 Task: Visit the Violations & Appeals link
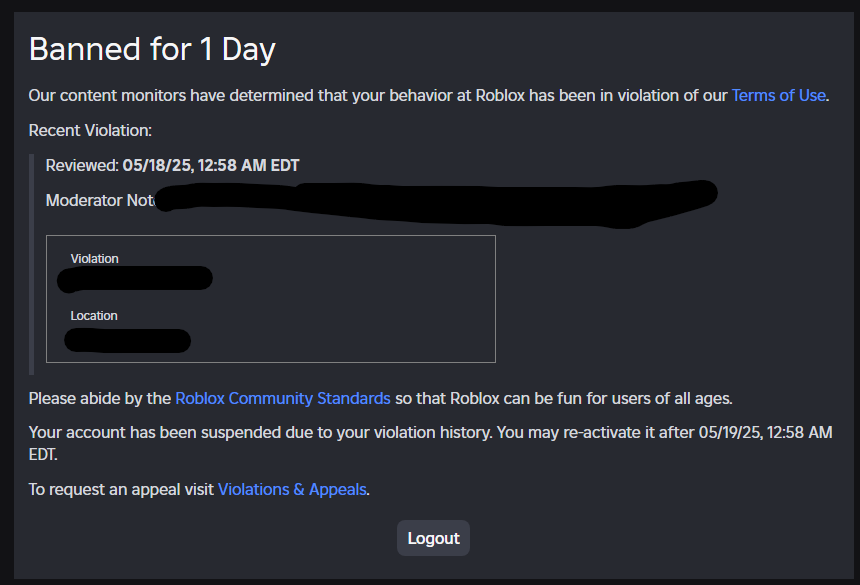click(292, 490)
